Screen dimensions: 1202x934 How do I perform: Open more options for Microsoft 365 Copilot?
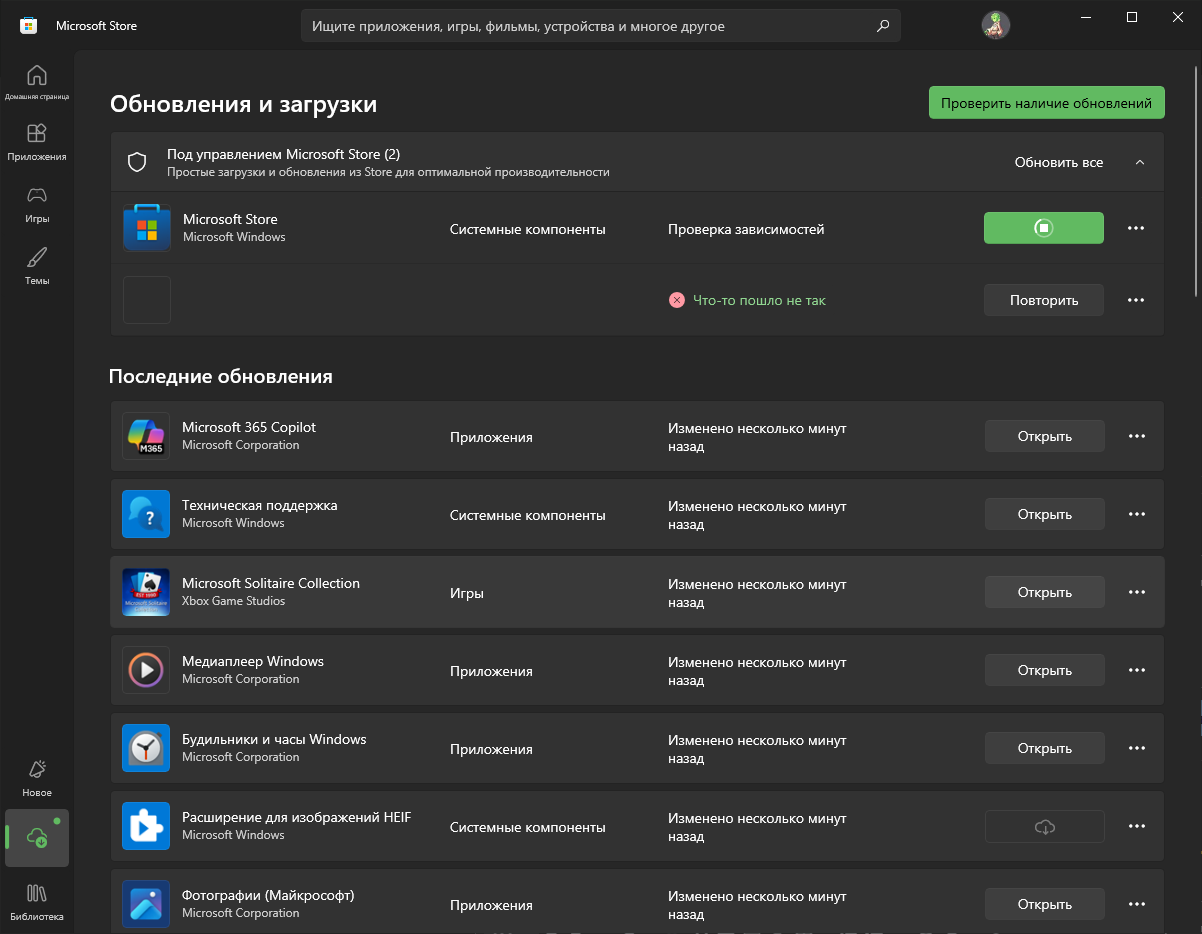[1137, 436]
